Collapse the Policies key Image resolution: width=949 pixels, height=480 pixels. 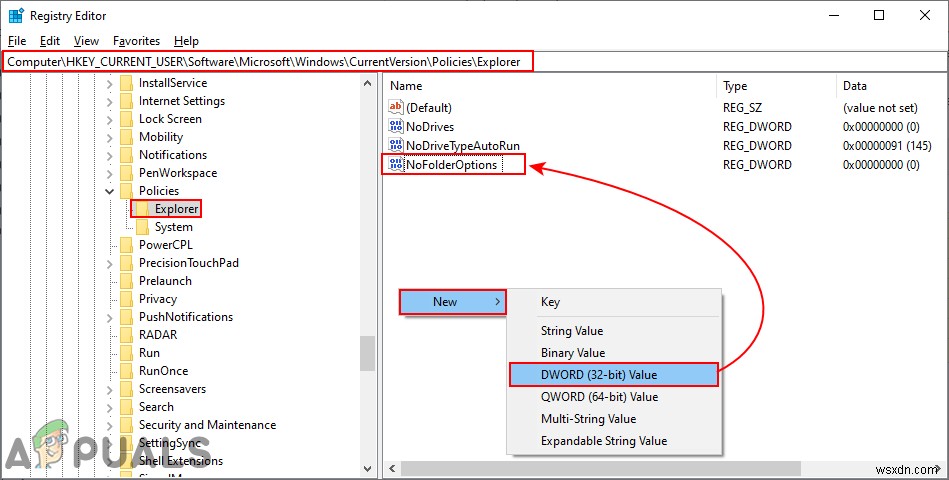point(110,191)
